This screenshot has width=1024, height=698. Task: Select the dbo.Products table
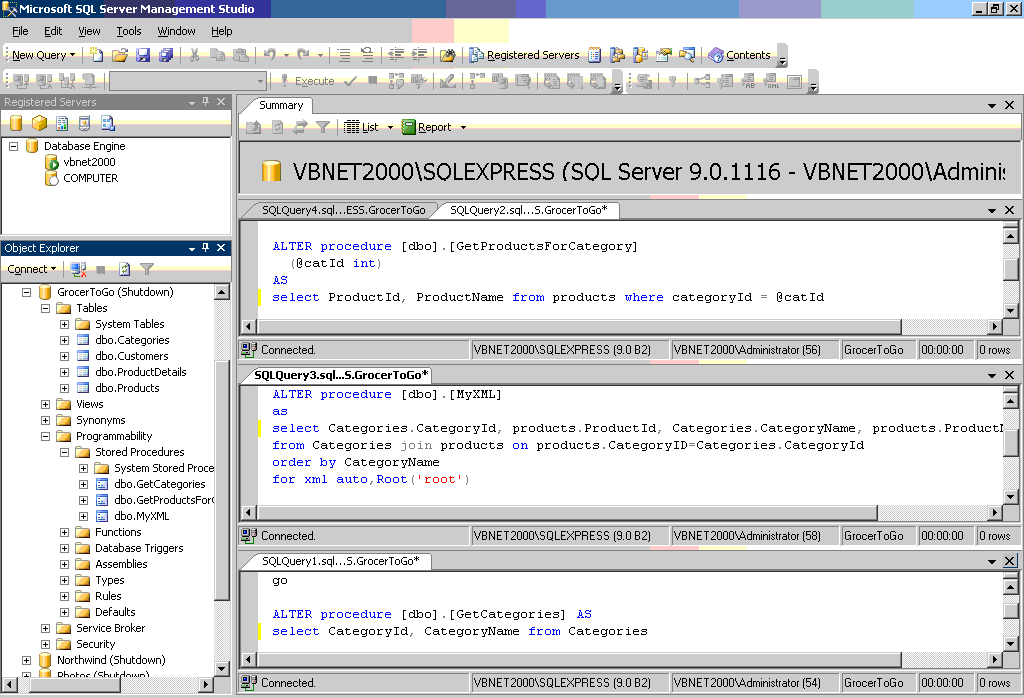127,389
